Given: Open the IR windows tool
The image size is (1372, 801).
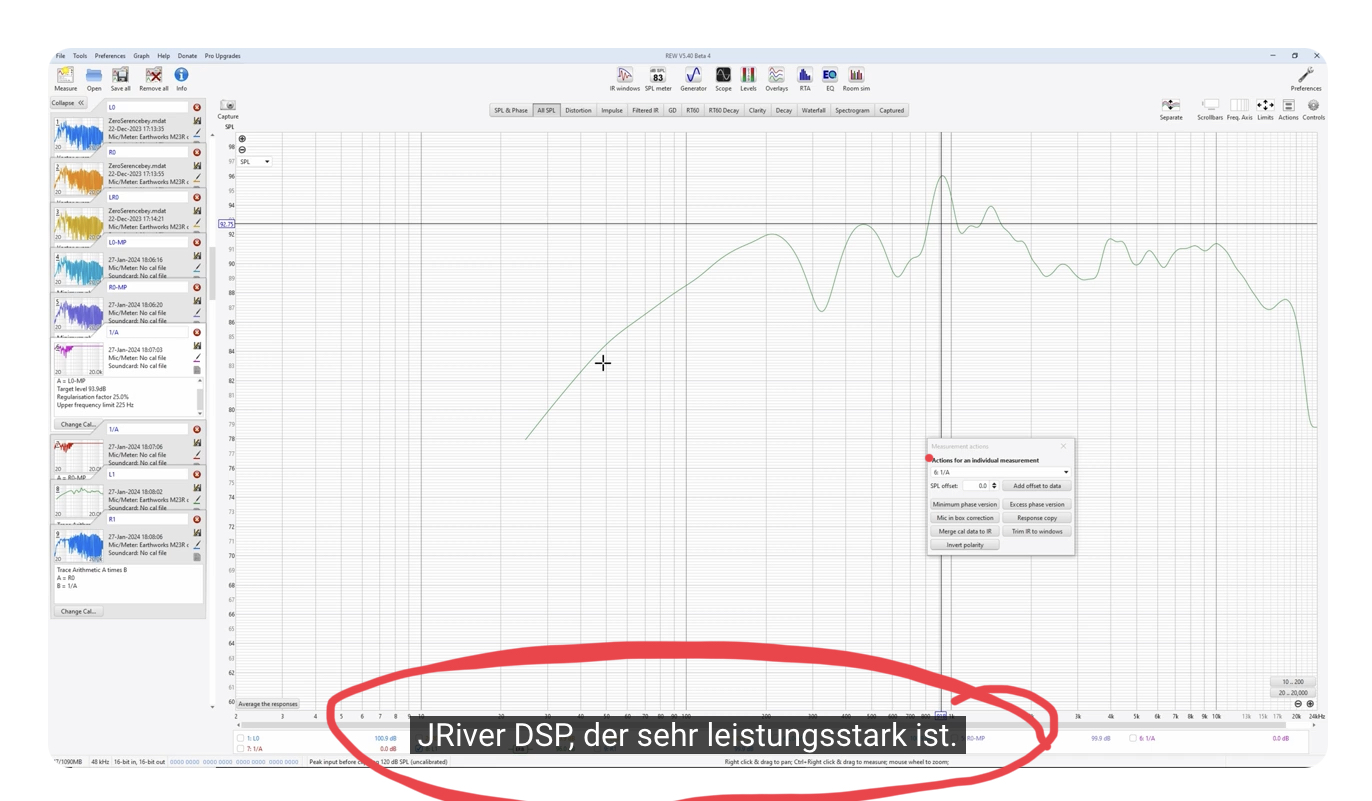Looking at the screenshot, I should point(625,75).
